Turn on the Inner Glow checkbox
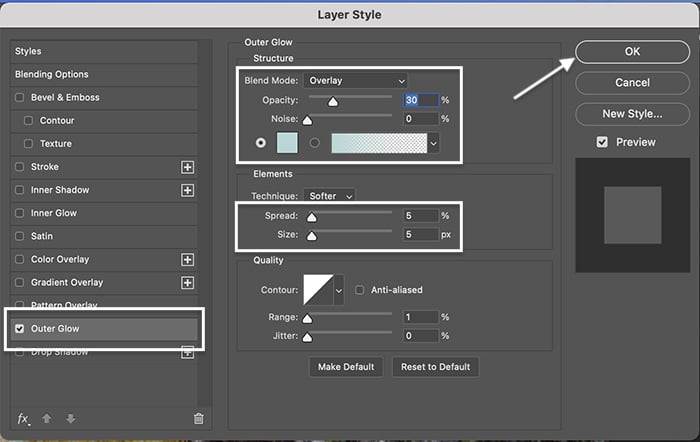The width and height of the screenshot is (700, 442). pos(20,213)
